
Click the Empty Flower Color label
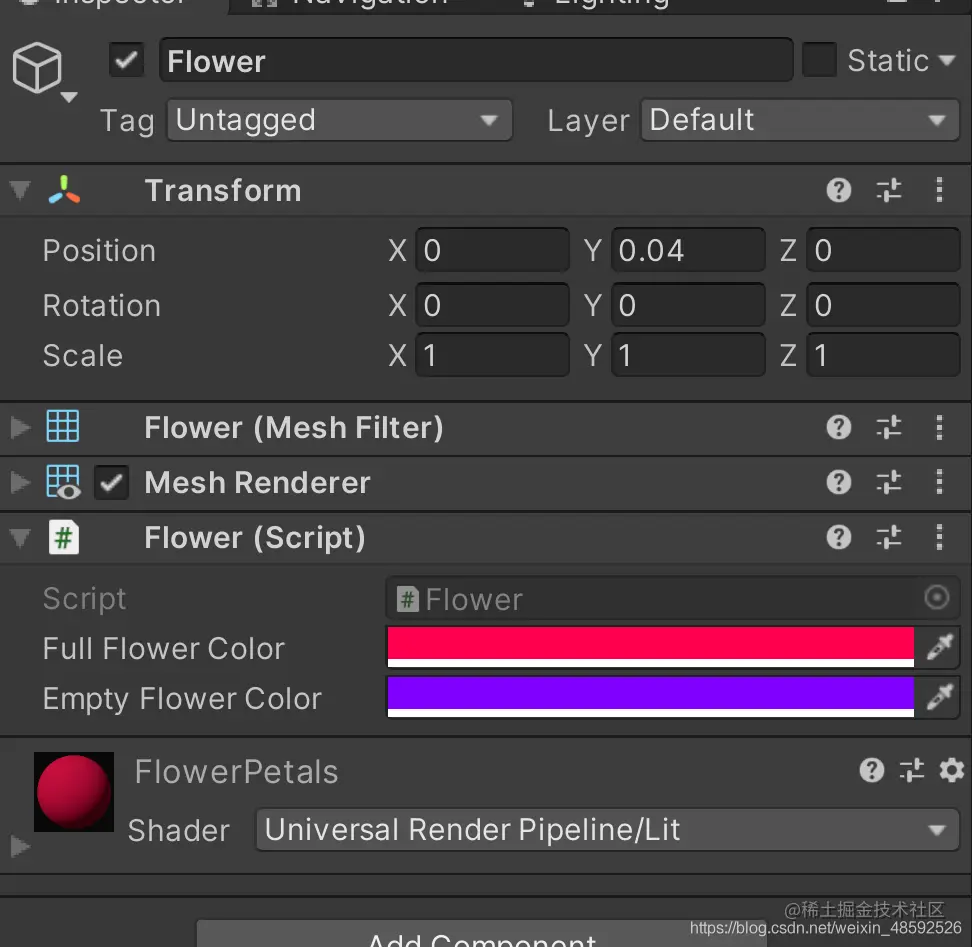point(182,699)
